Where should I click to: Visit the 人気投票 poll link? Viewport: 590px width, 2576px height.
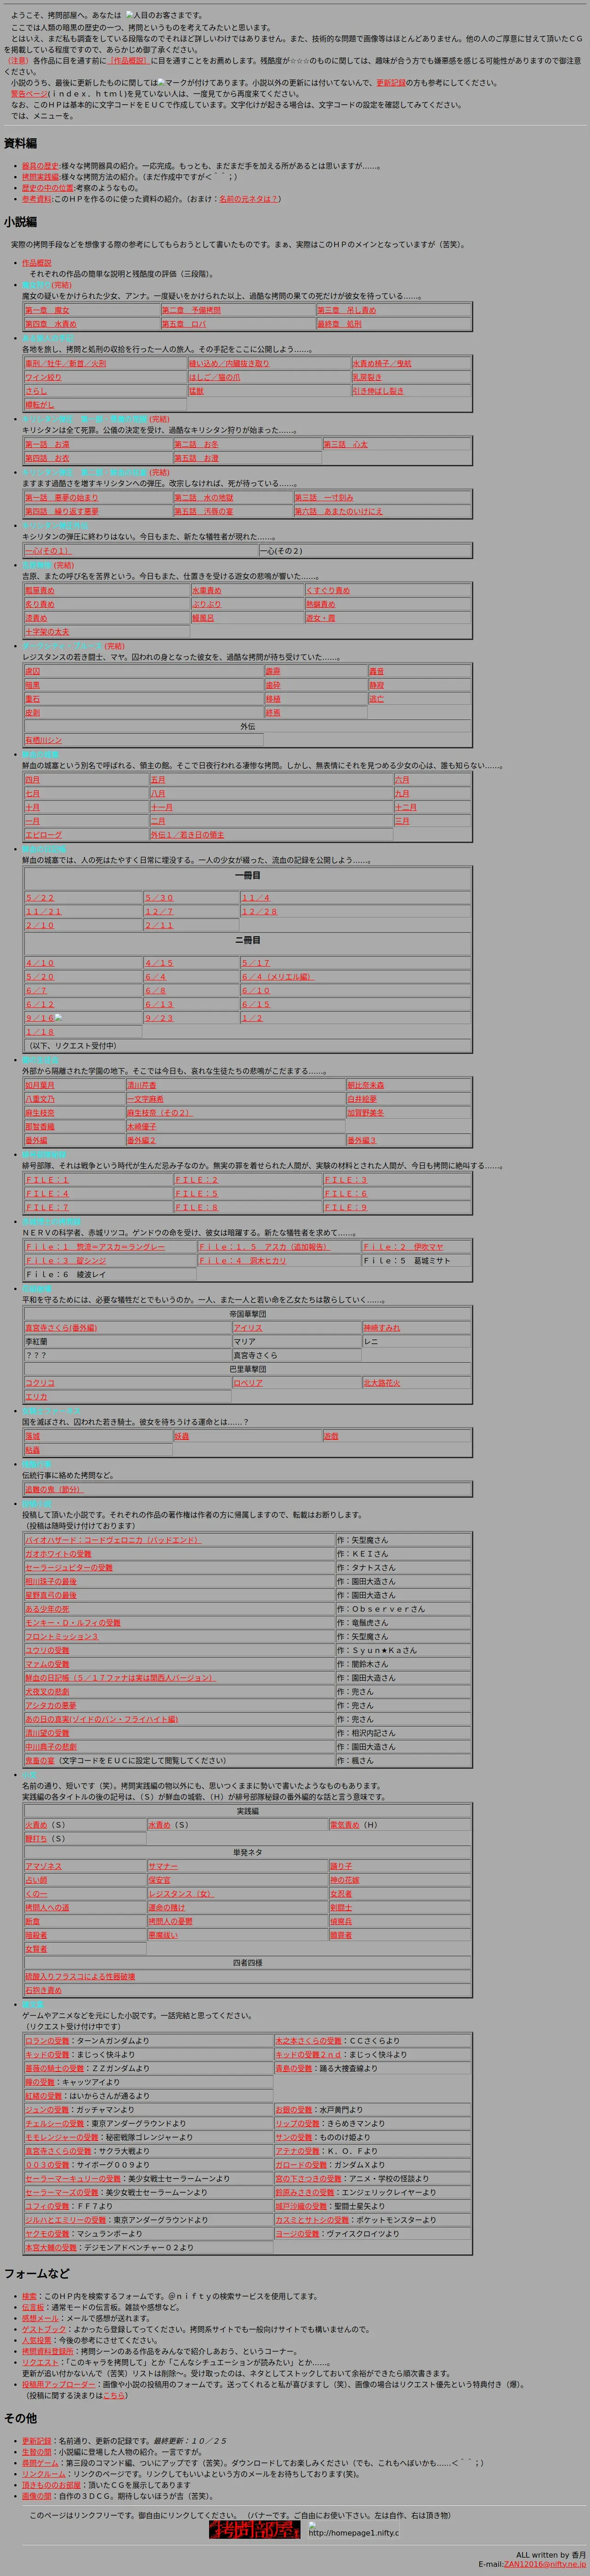click(x=37, y=2340)
